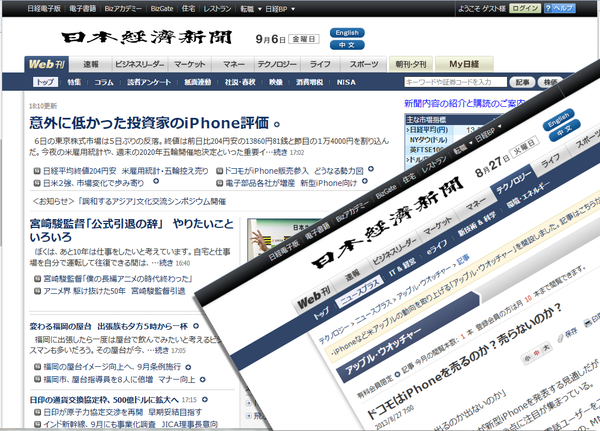Open headline 宮崎駿監督「公式引退の辞」
This screenshot has height=431, width=600.
coord(131,230)
